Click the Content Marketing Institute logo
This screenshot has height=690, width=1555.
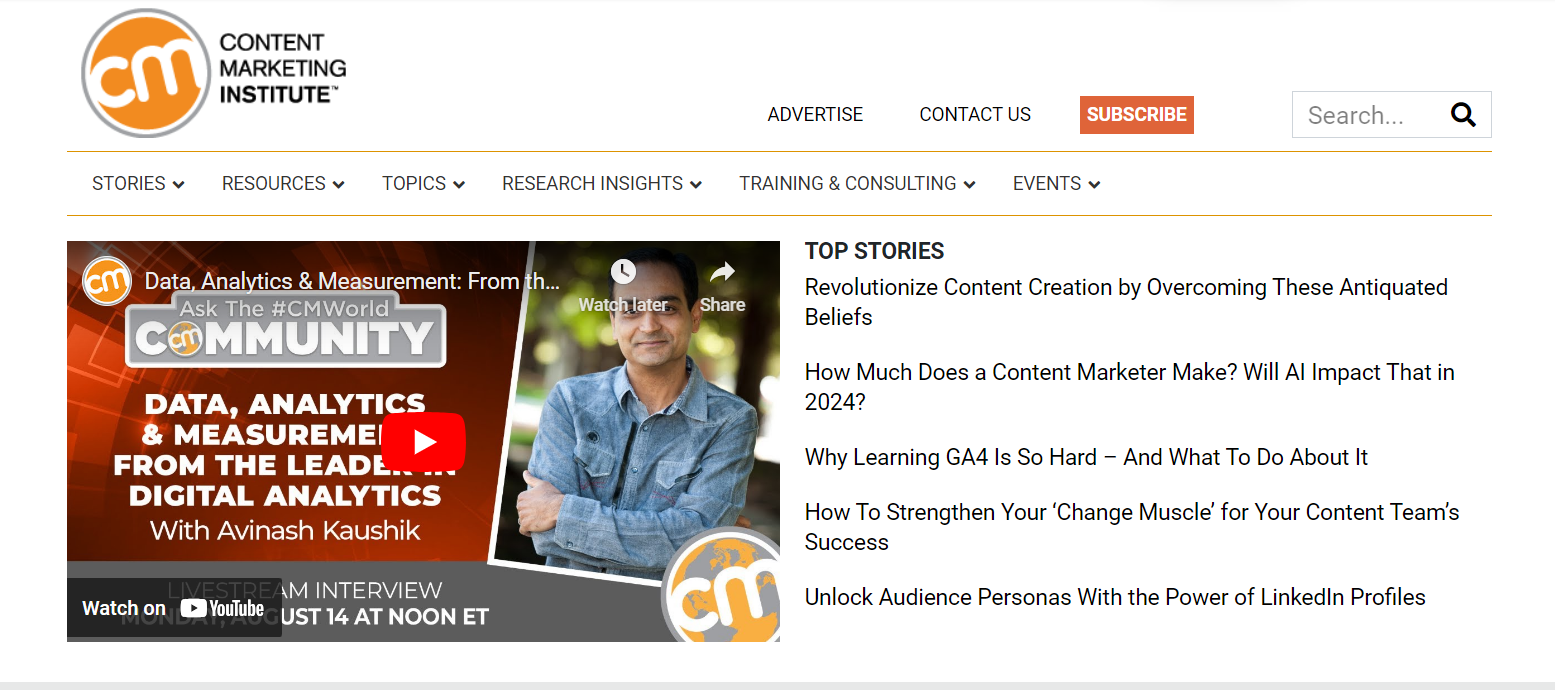[214, 73]
